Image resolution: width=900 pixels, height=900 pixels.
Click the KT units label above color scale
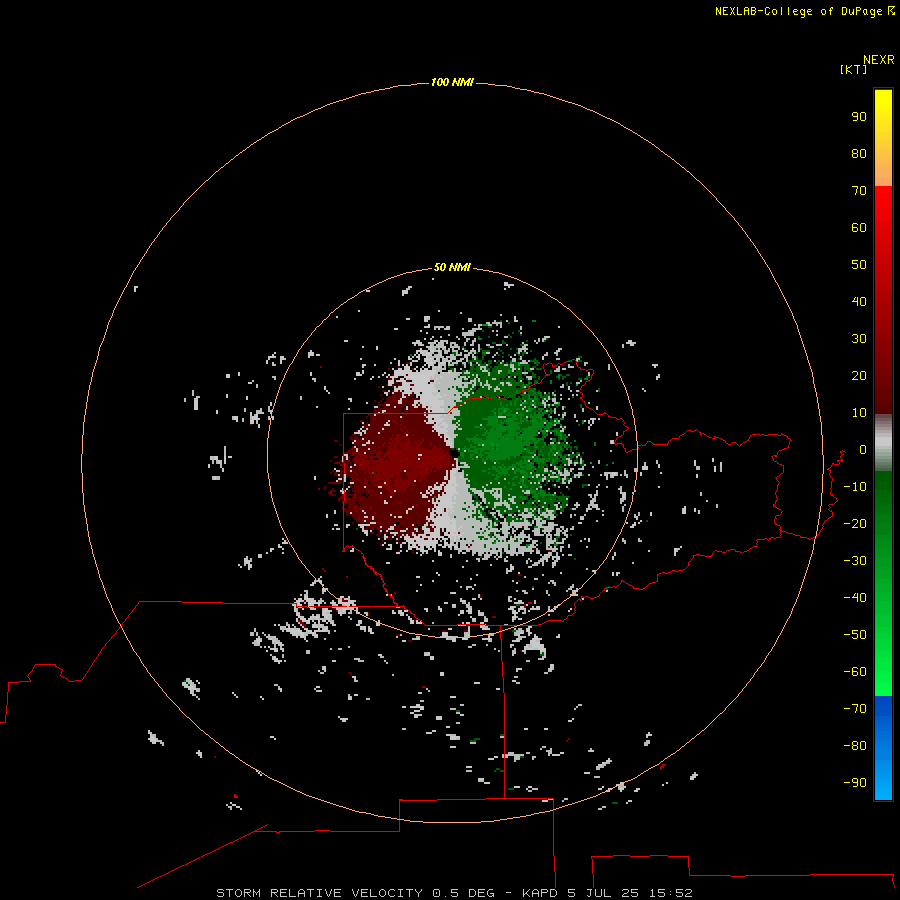tap(853, 69)
